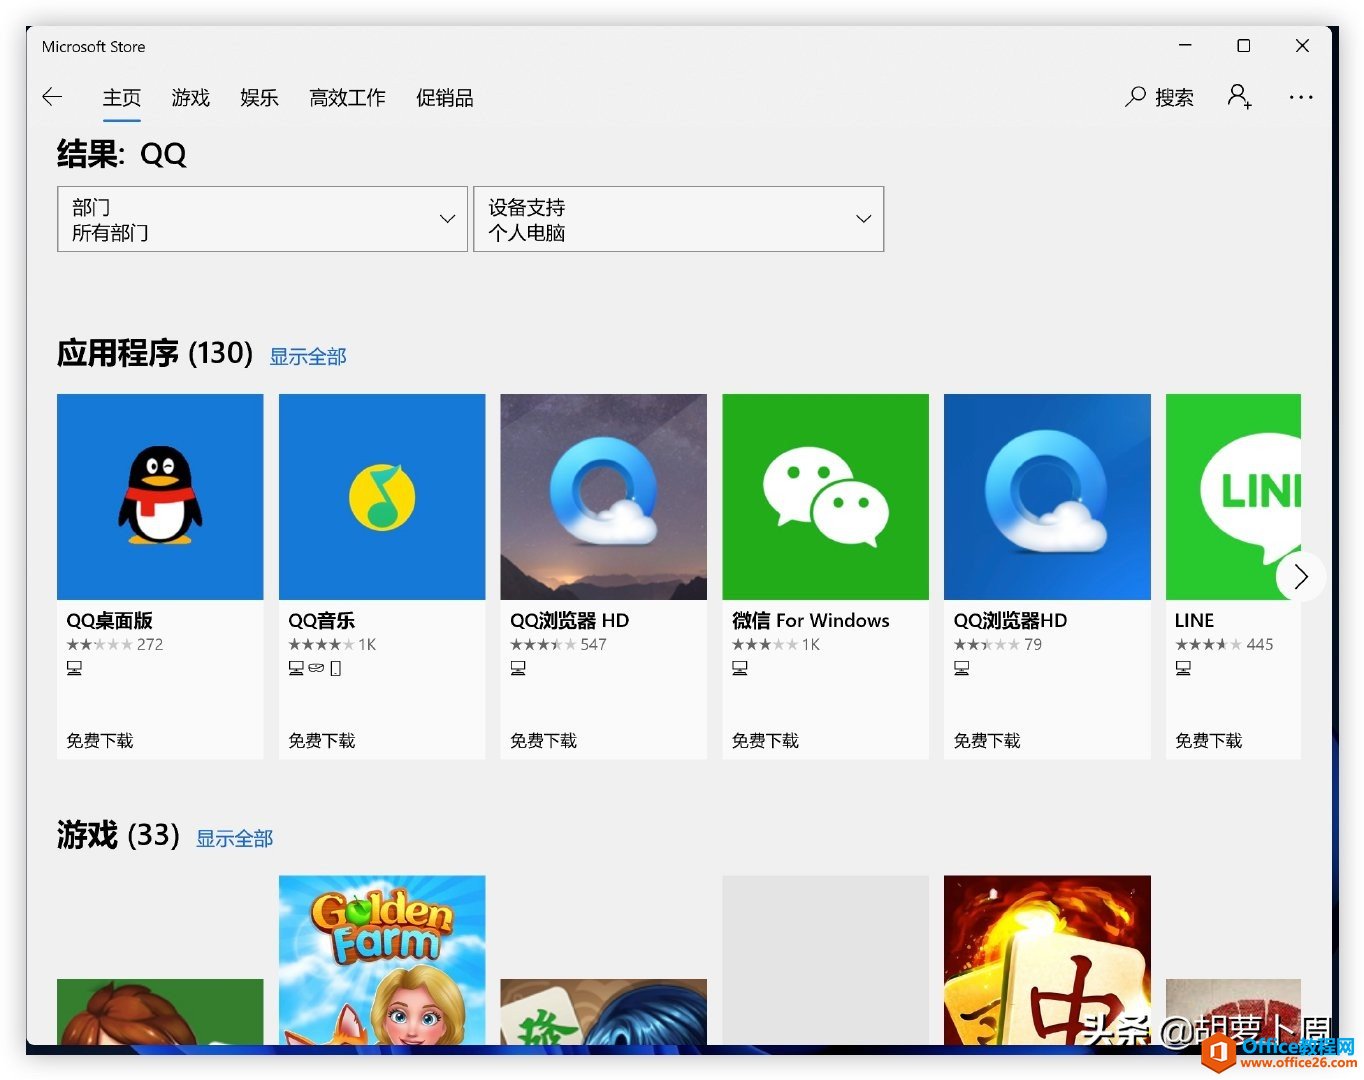The height and width of the screenshot is (1080, 1364).
Task: Click the LINE star rating 445
Action: point(1224,645)
